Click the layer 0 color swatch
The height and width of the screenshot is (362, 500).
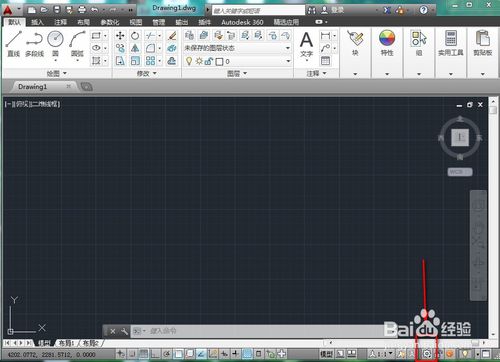pyautogui.click(x=219, y=62)
